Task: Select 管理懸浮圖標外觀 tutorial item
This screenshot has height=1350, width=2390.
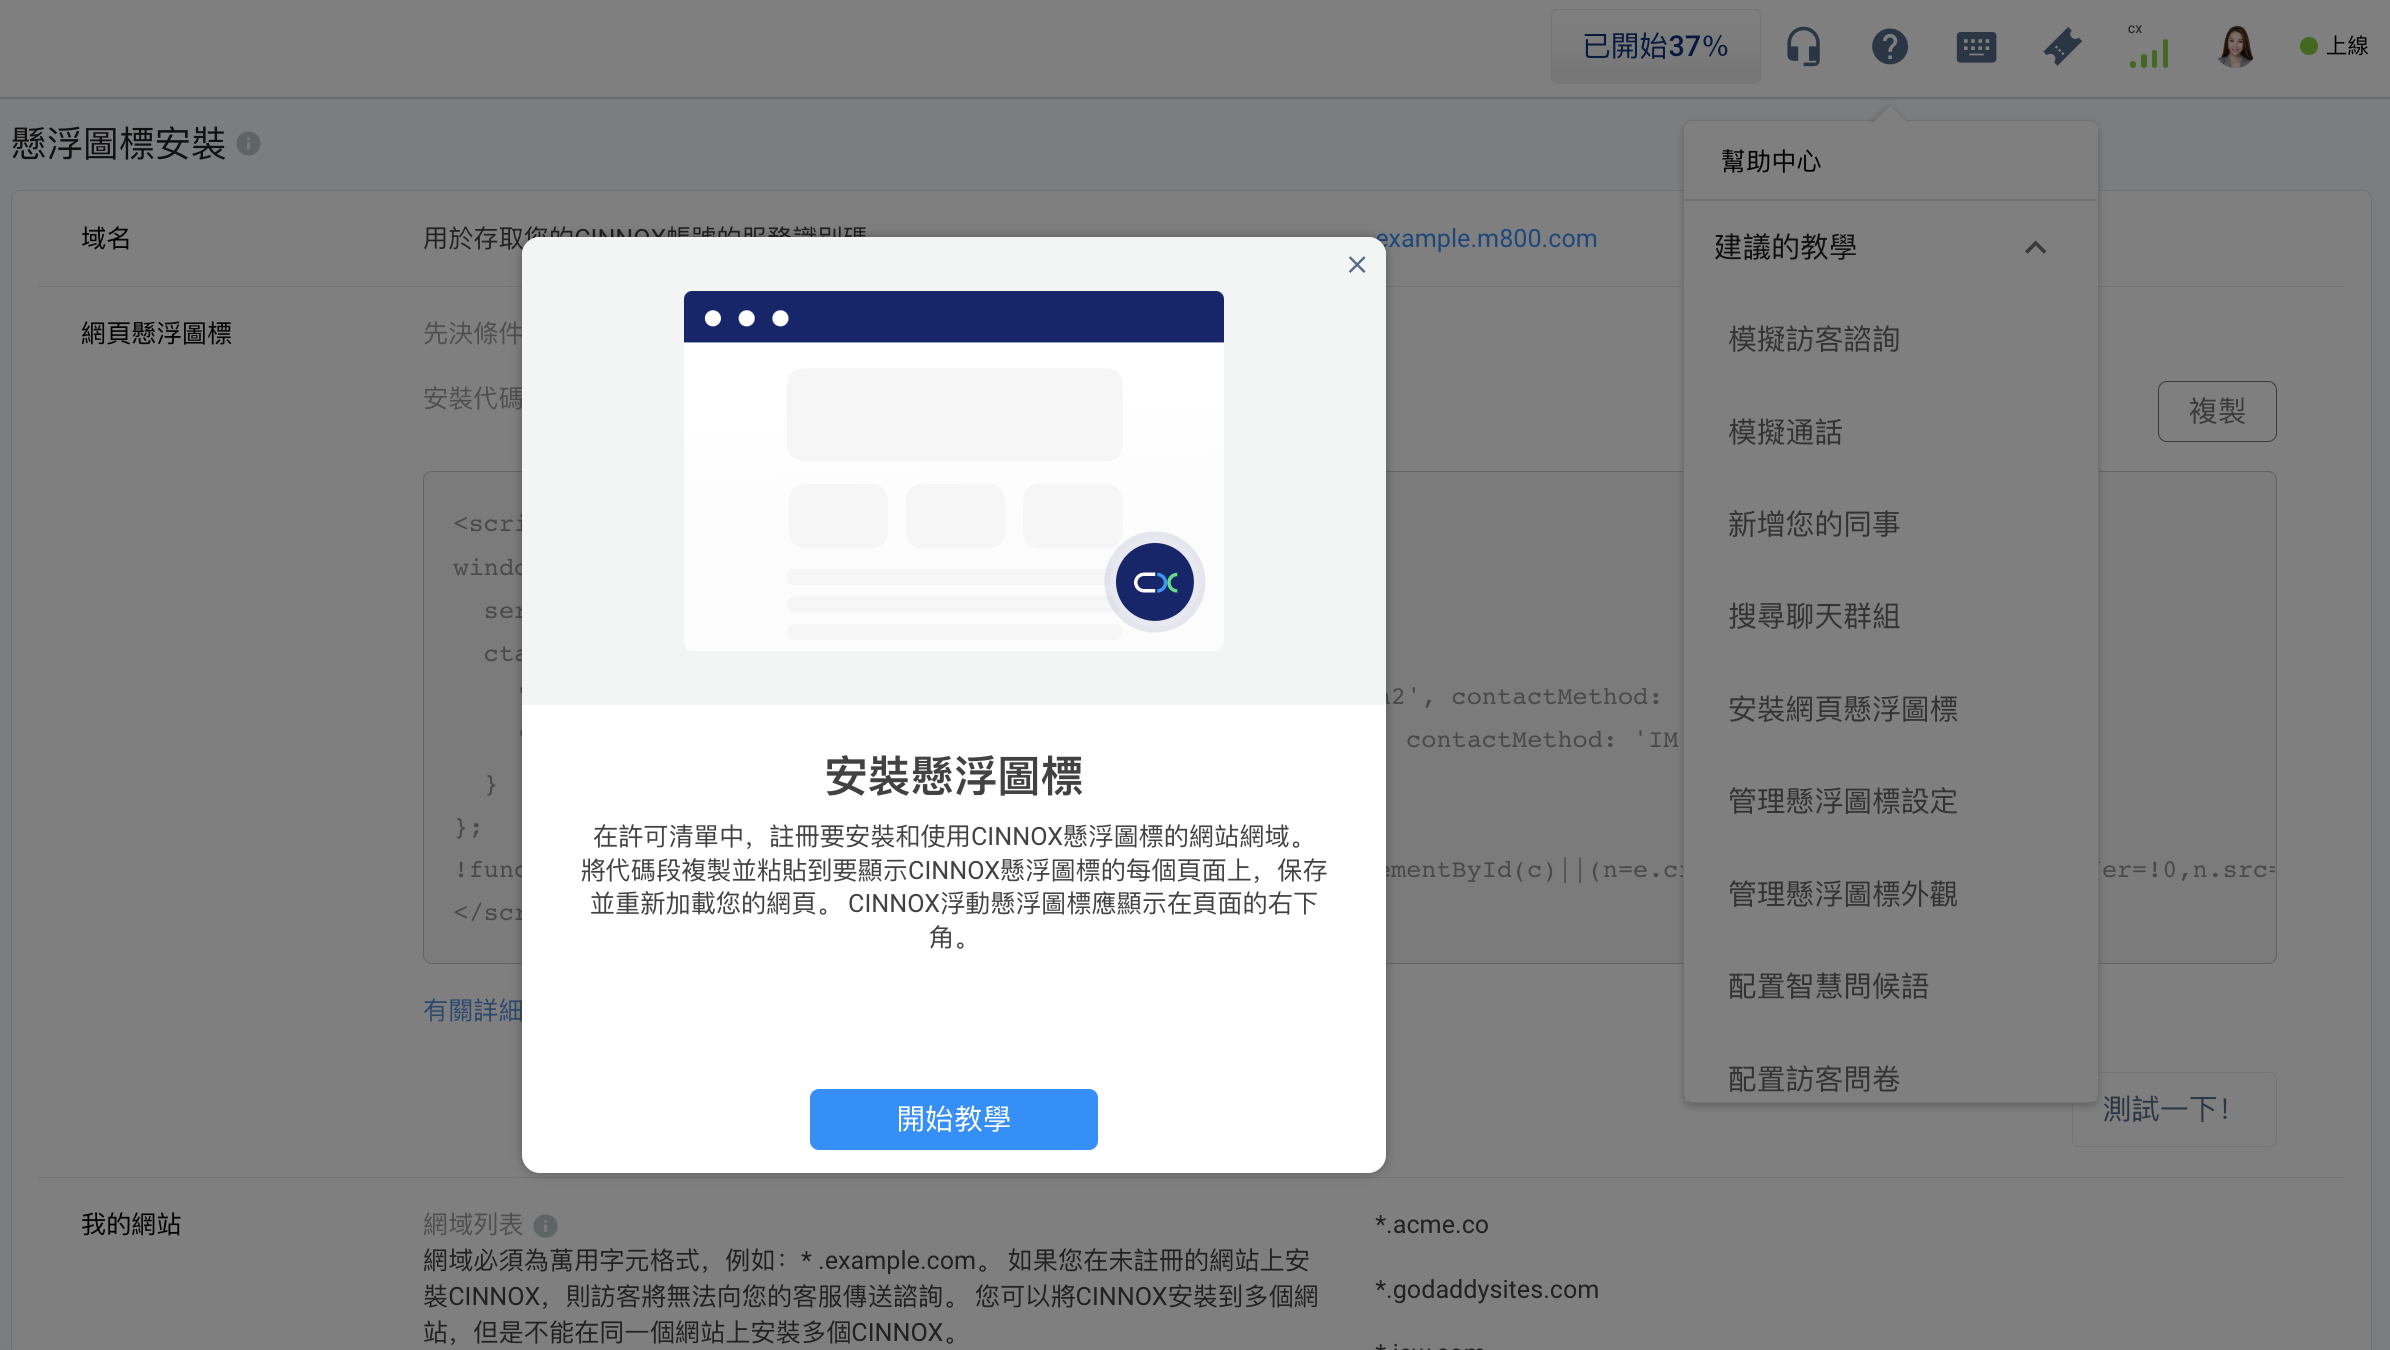Action: (1842, 894)
